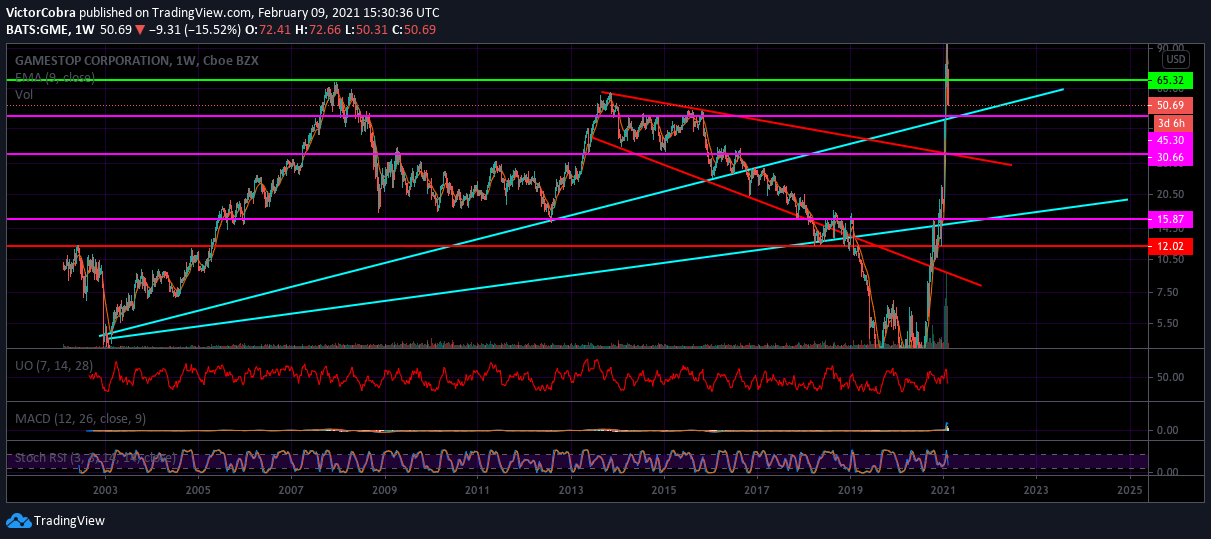
Task: Click the BATS:GME symbol text
Action: click(36, 30)
